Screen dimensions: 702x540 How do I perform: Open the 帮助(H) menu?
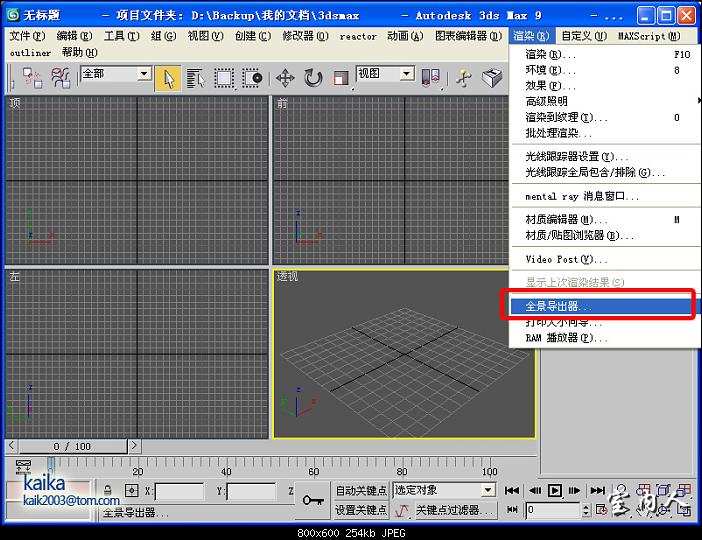click(79, 52)
